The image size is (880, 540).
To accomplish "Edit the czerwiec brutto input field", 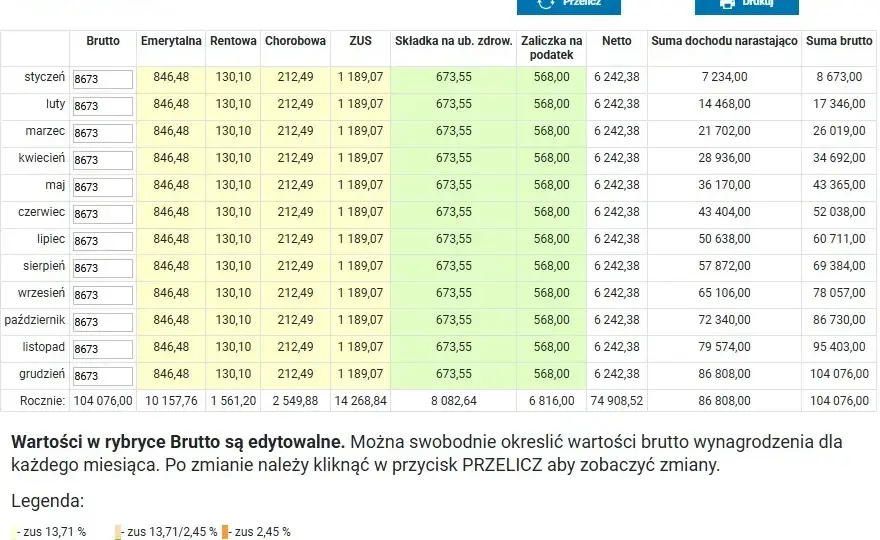I will point(103,214).
